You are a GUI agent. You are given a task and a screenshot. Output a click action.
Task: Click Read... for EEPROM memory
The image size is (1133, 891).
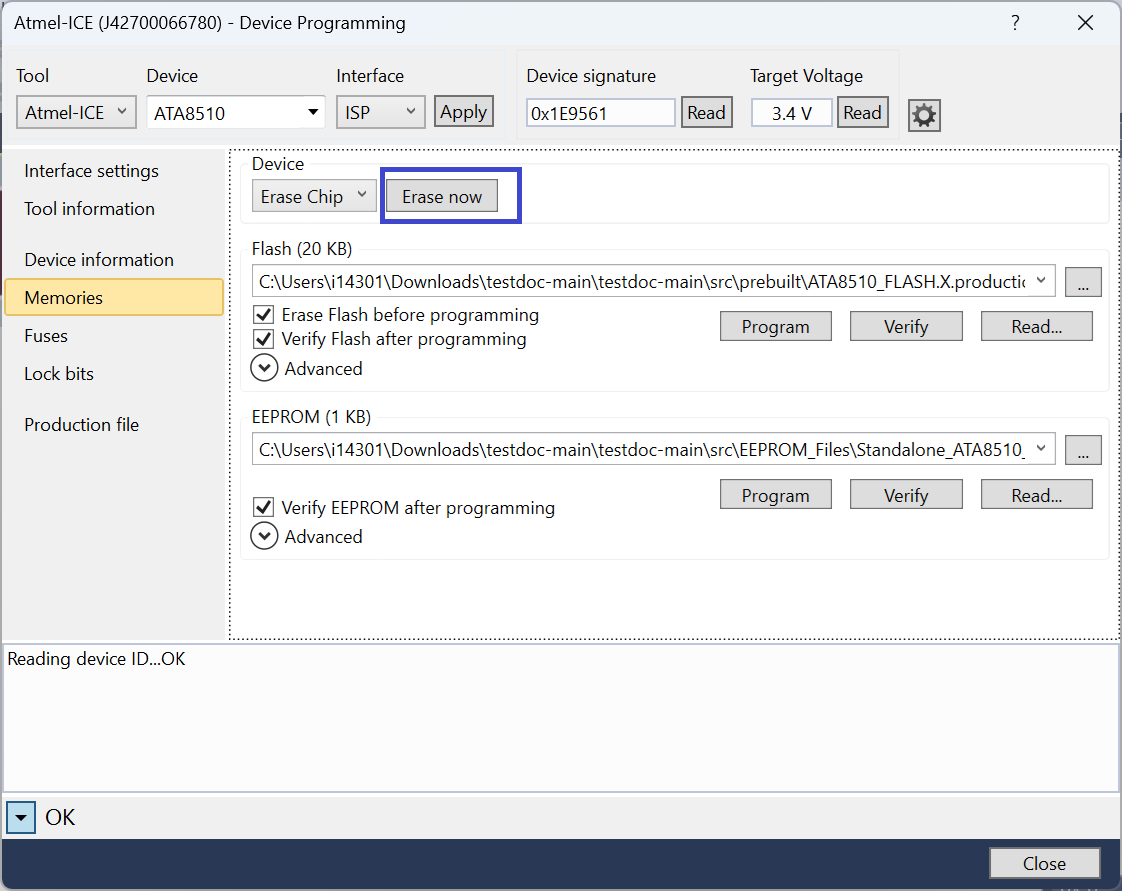coord(1037,495)
